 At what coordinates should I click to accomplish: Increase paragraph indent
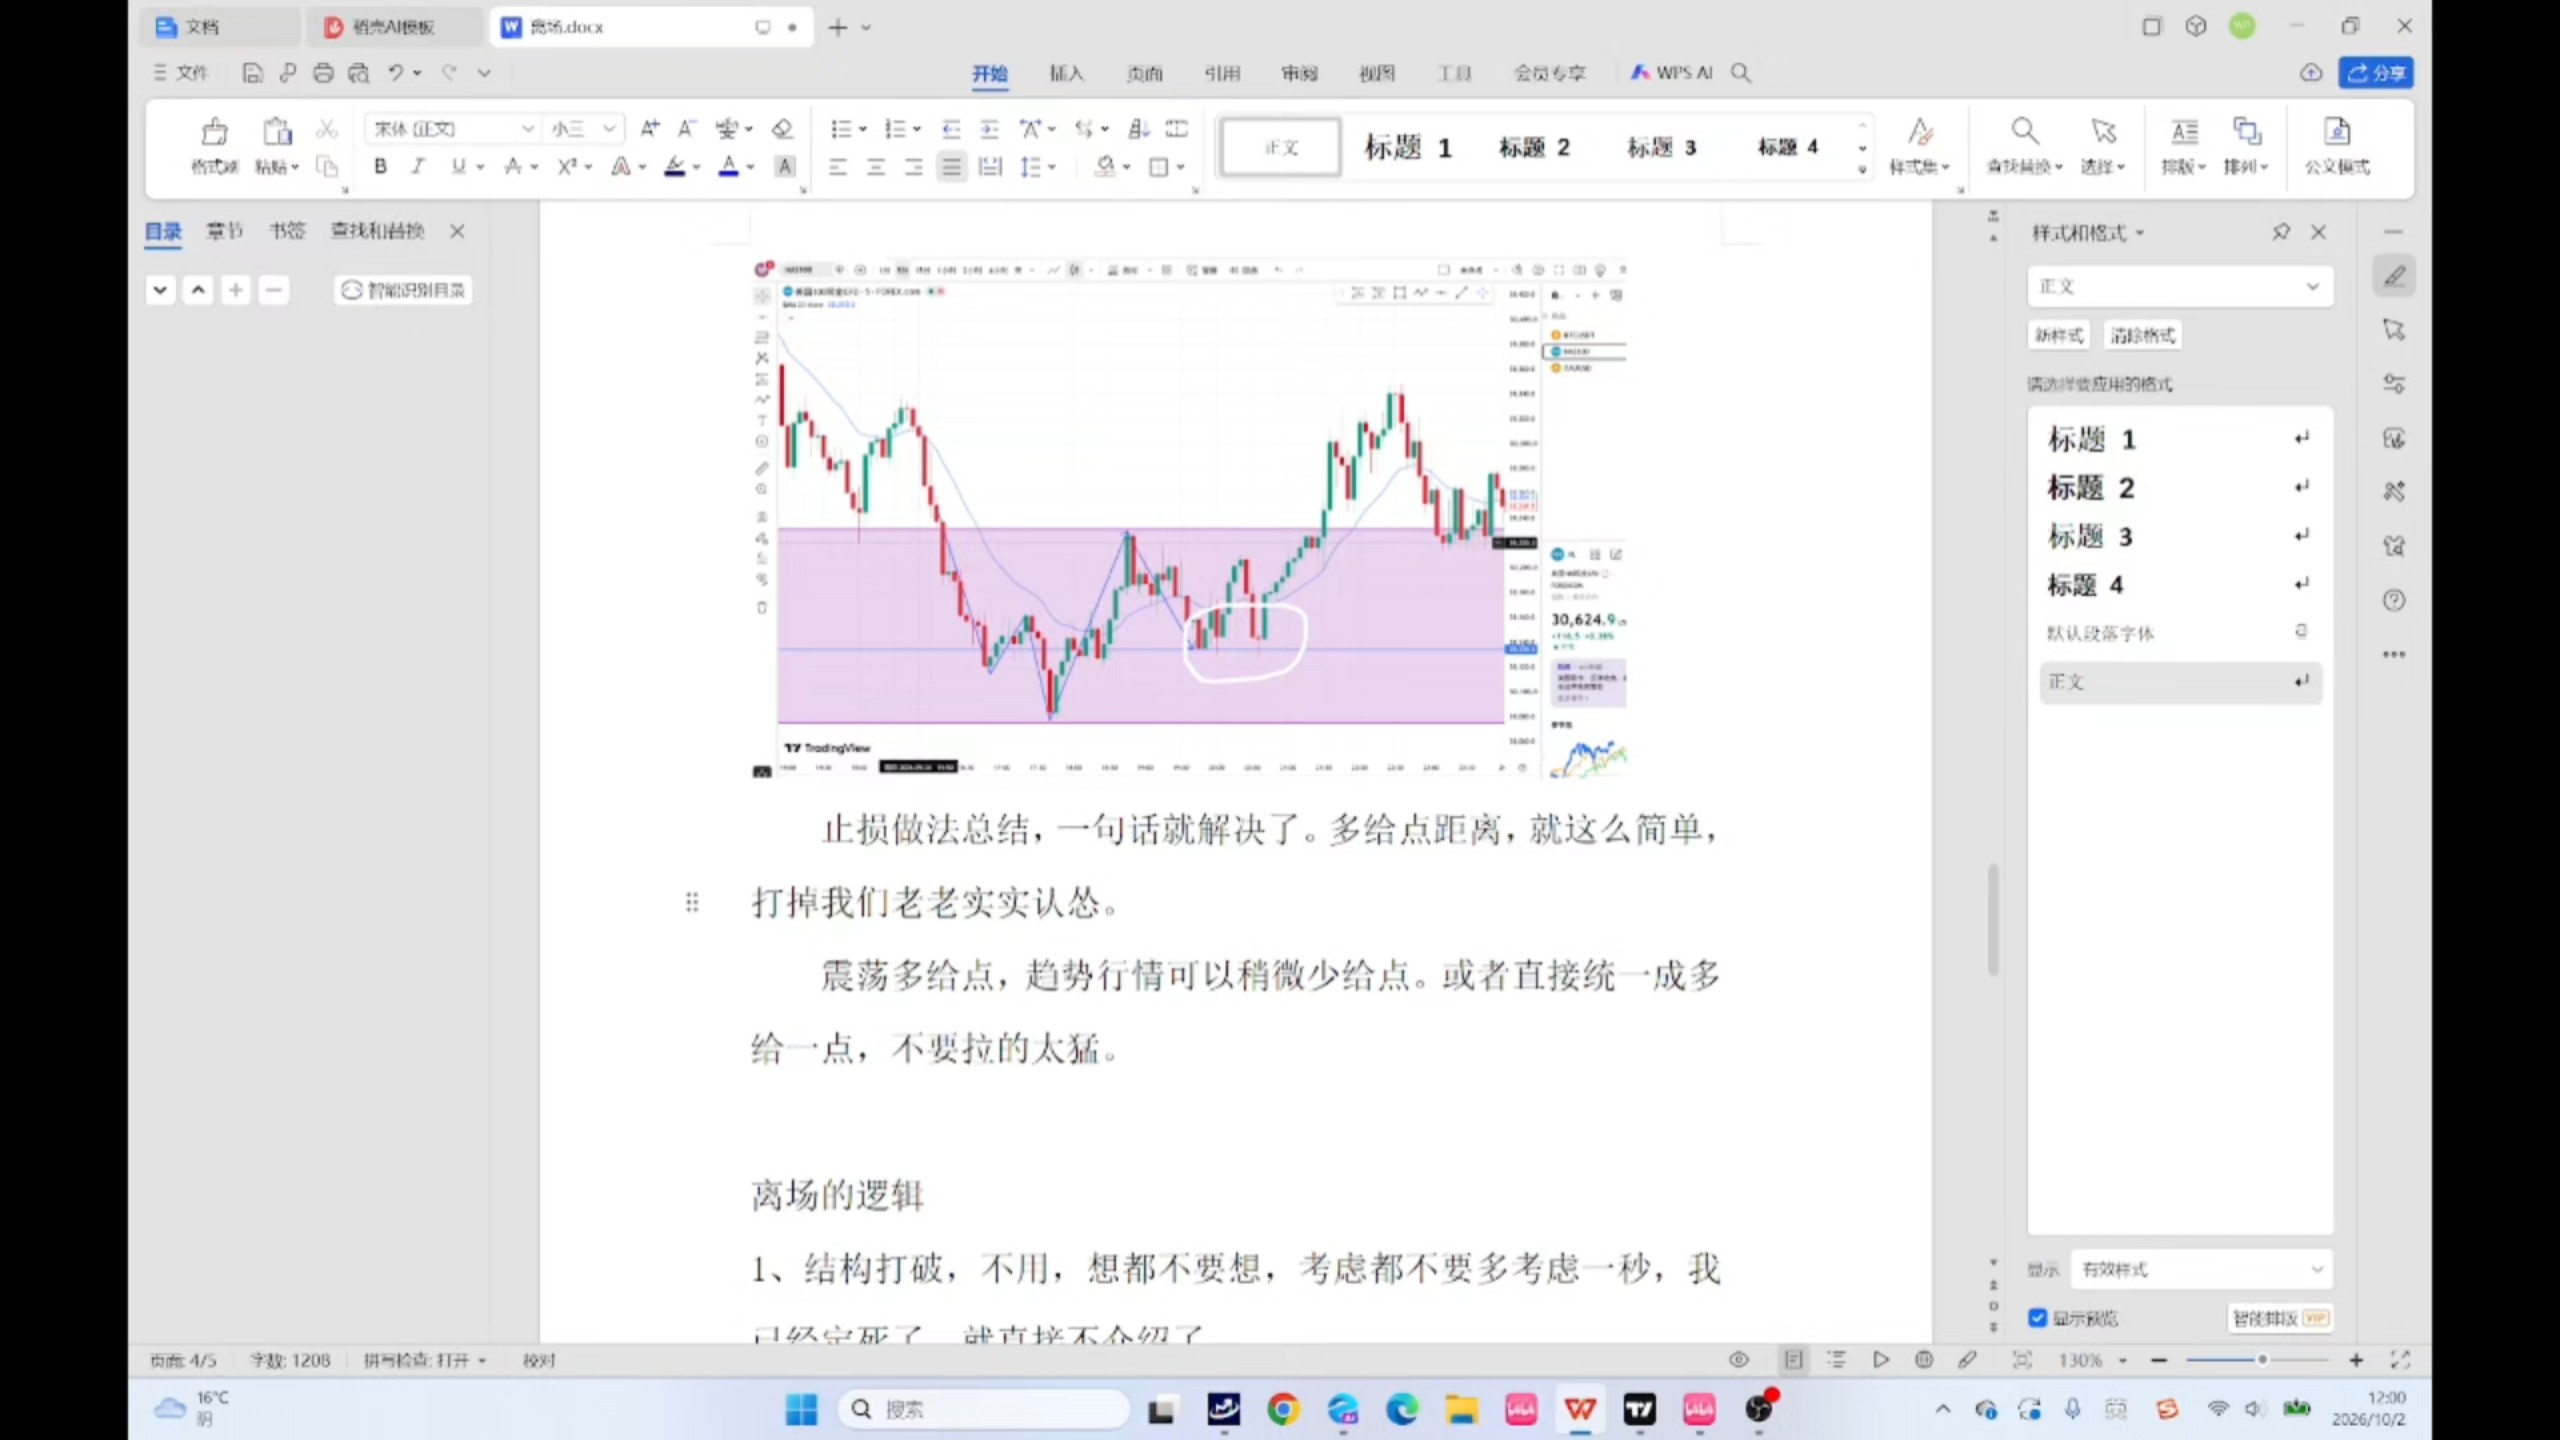tap(989, 128)
